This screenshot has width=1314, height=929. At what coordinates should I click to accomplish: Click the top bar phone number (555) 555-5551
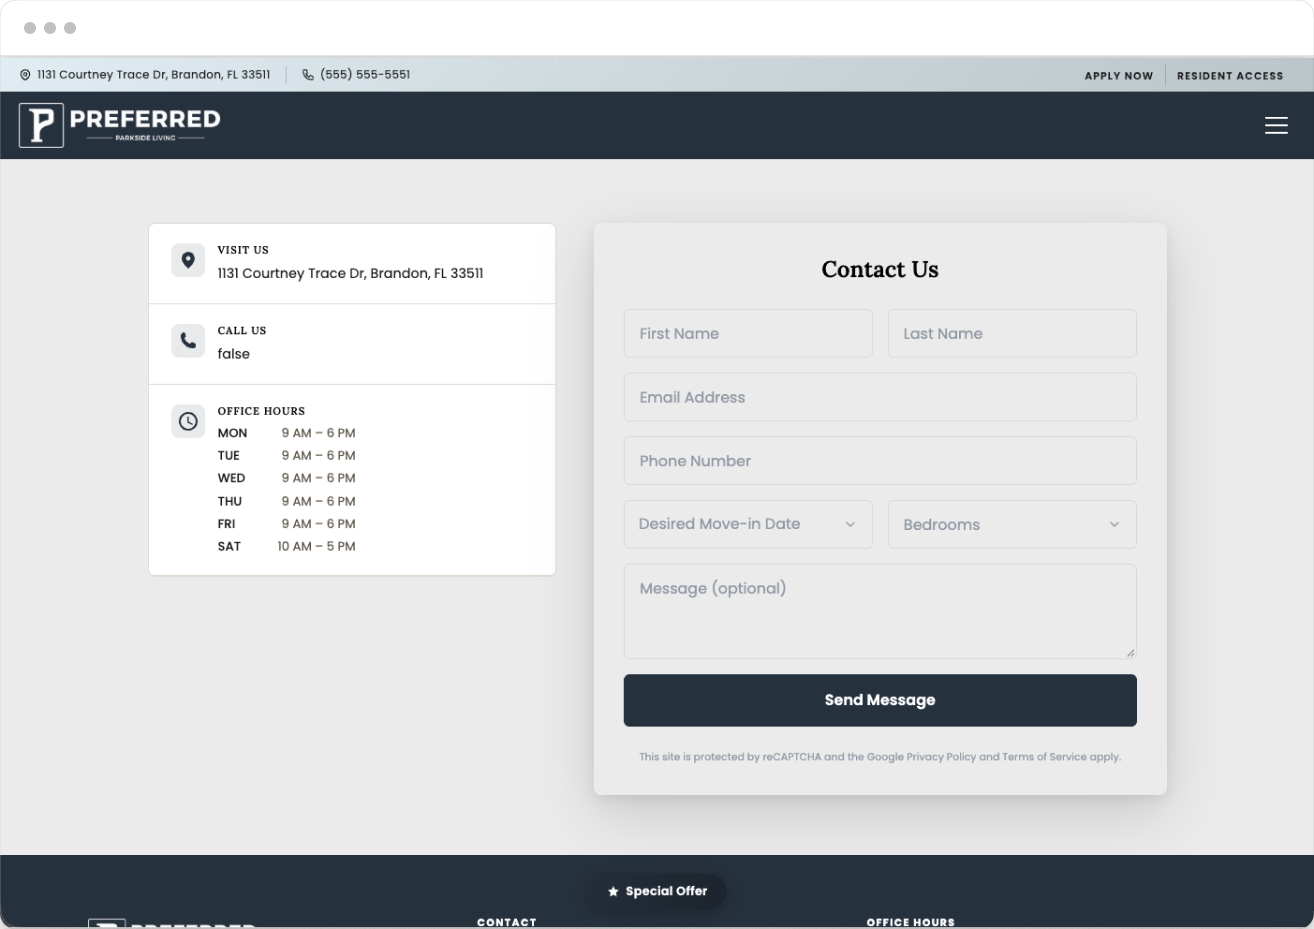365,75
